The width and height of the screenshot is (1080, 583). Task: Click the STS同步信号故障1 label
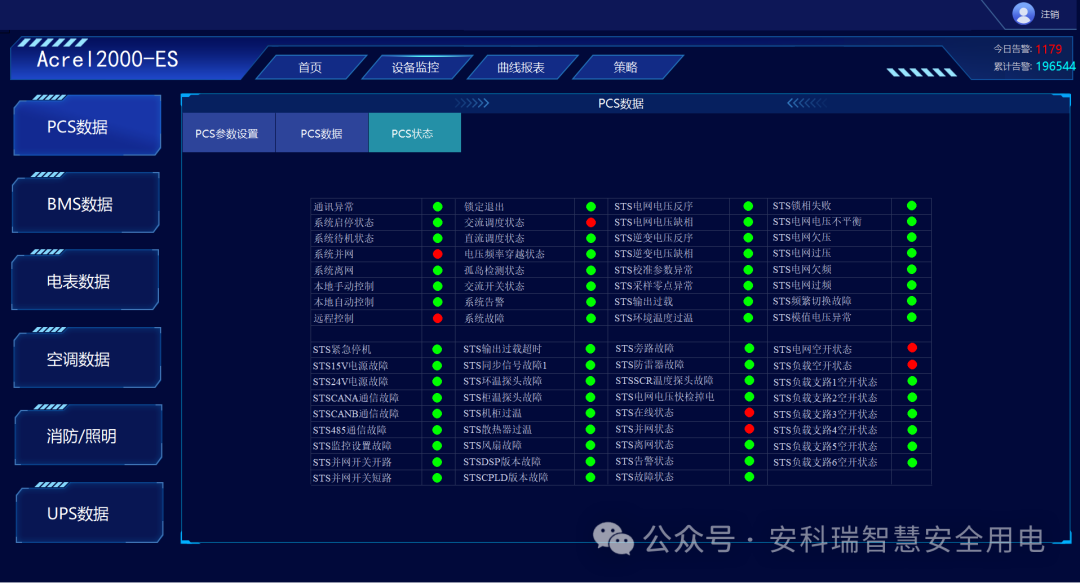click(x=505, y=365)
